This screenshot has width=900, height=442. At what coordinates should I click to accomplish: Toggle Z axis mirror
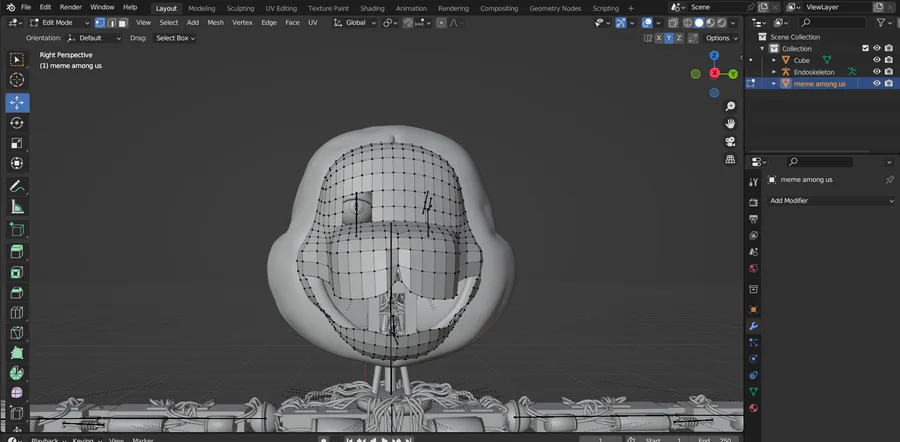pos(679,38)
